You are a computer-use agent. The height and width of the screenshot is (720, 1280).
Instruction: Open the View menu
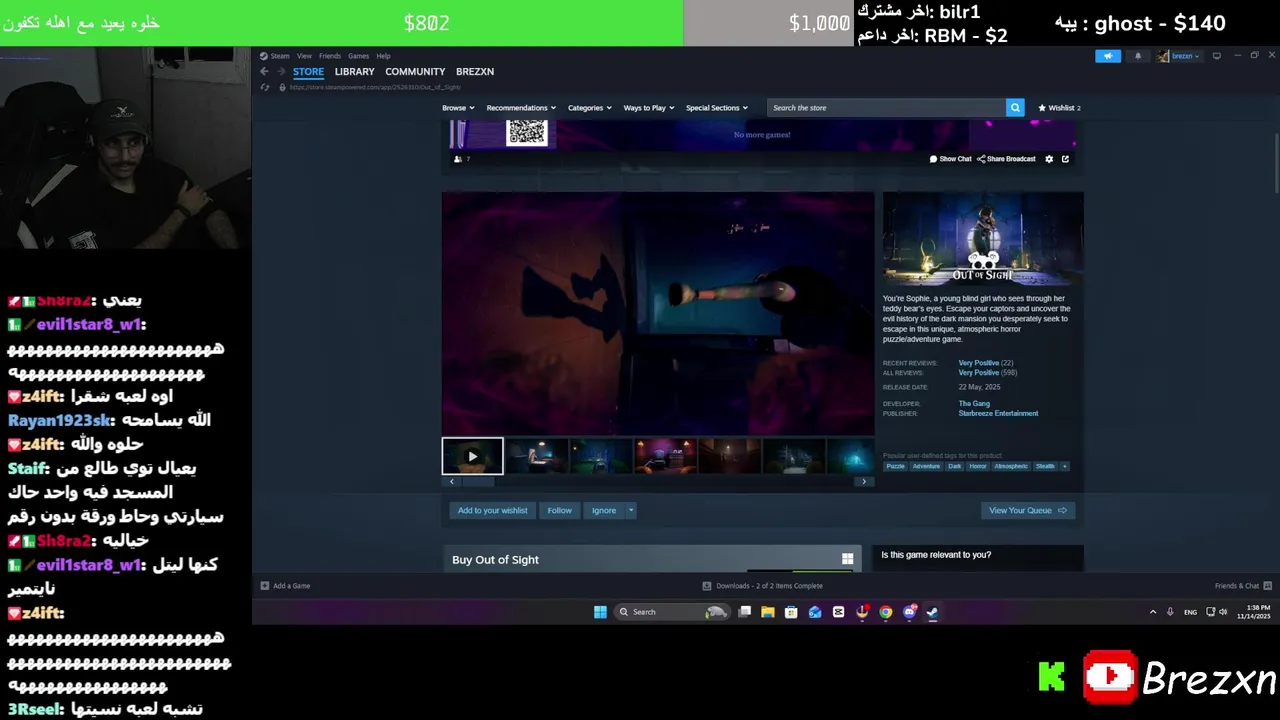coord(304,56)
